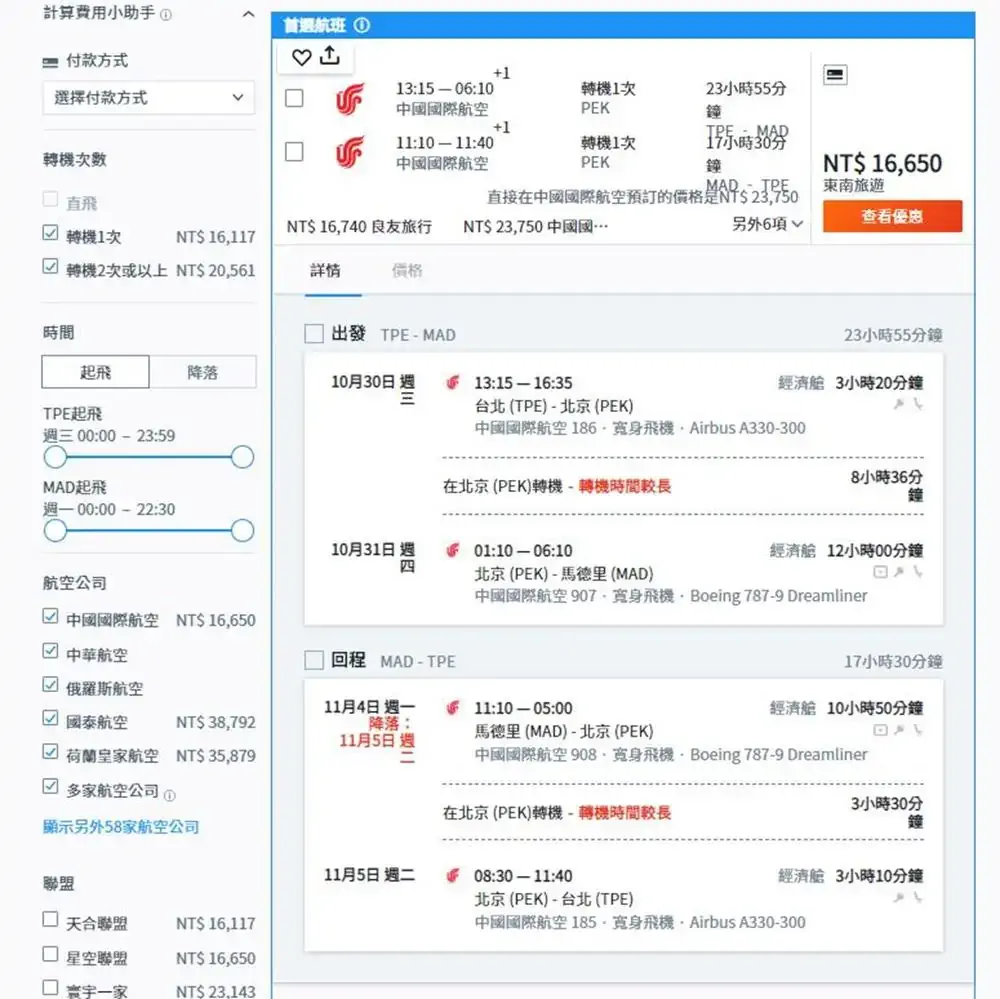The width and height of the screenshot is (1000, 999).
Task: Share this flight using the share icon
Action: 330,56
